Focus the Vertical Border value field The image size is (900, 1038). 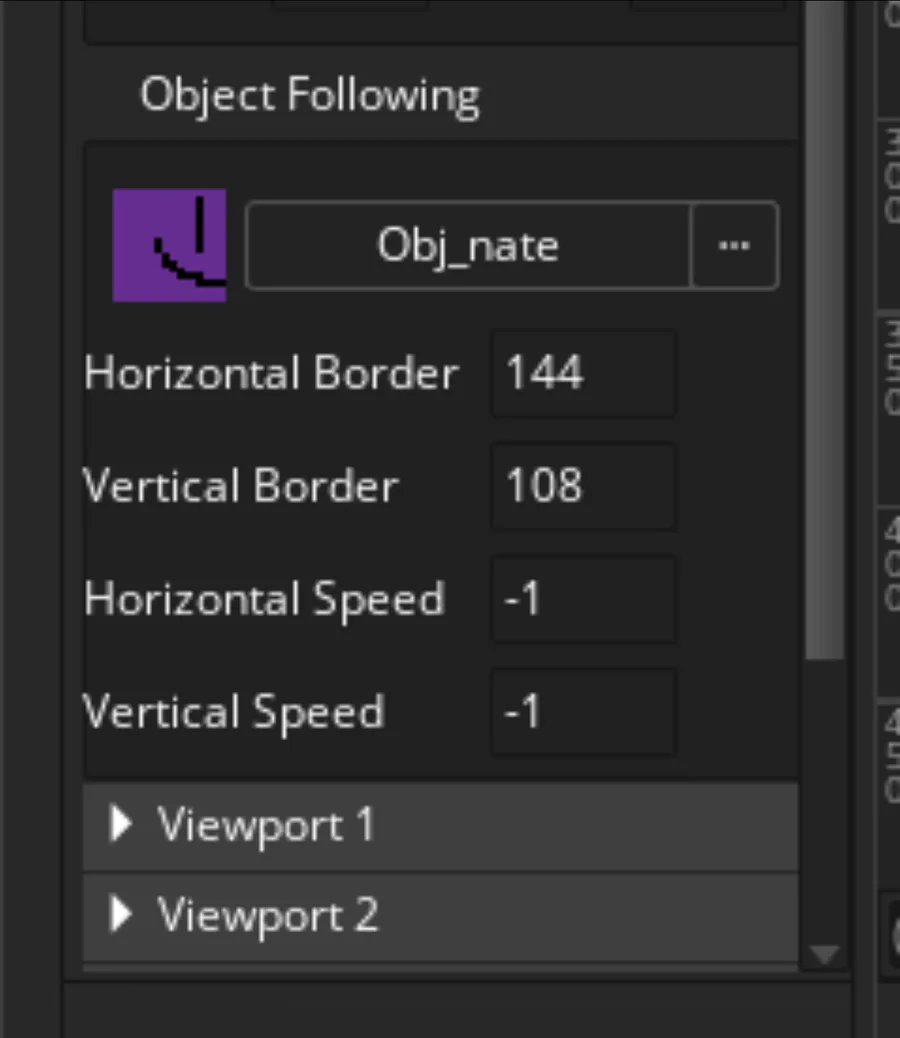[583, 487]
